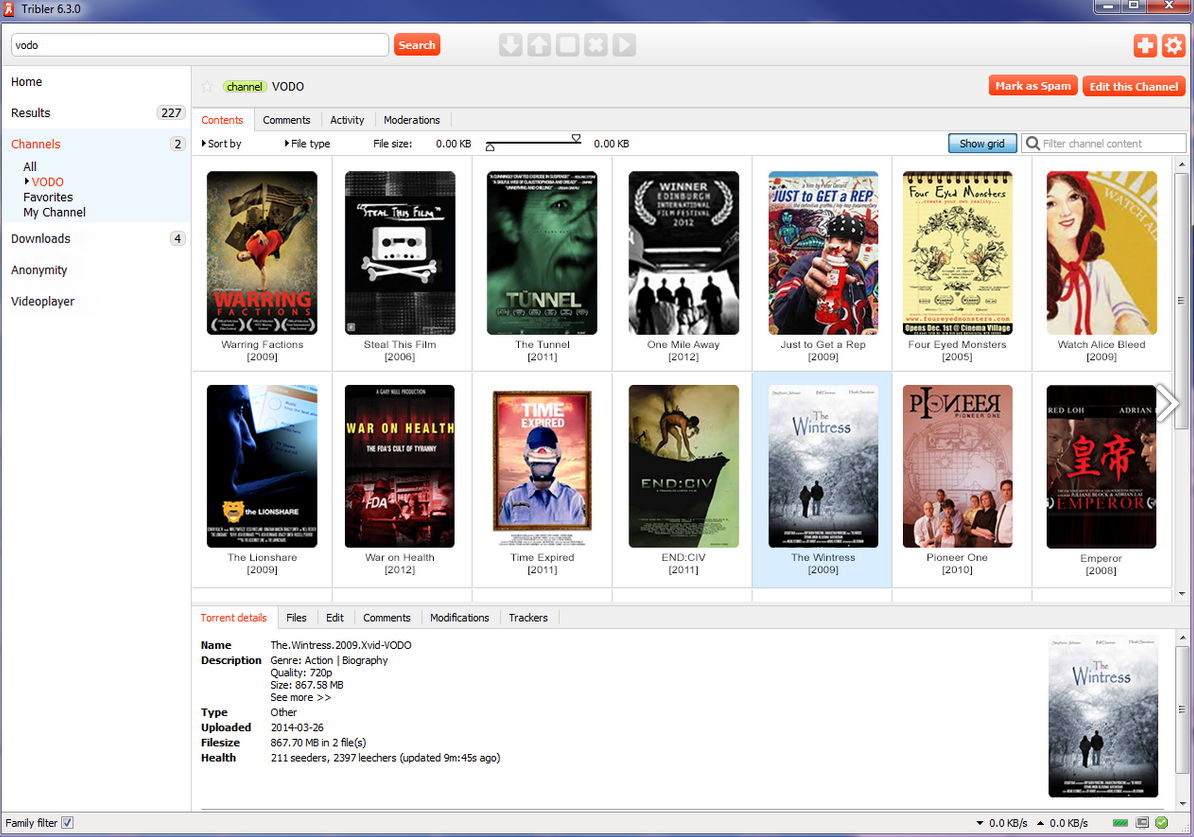Screen dimensions: 1194x837
Task: Click See more >> in description
Action: tap(300, 698)
